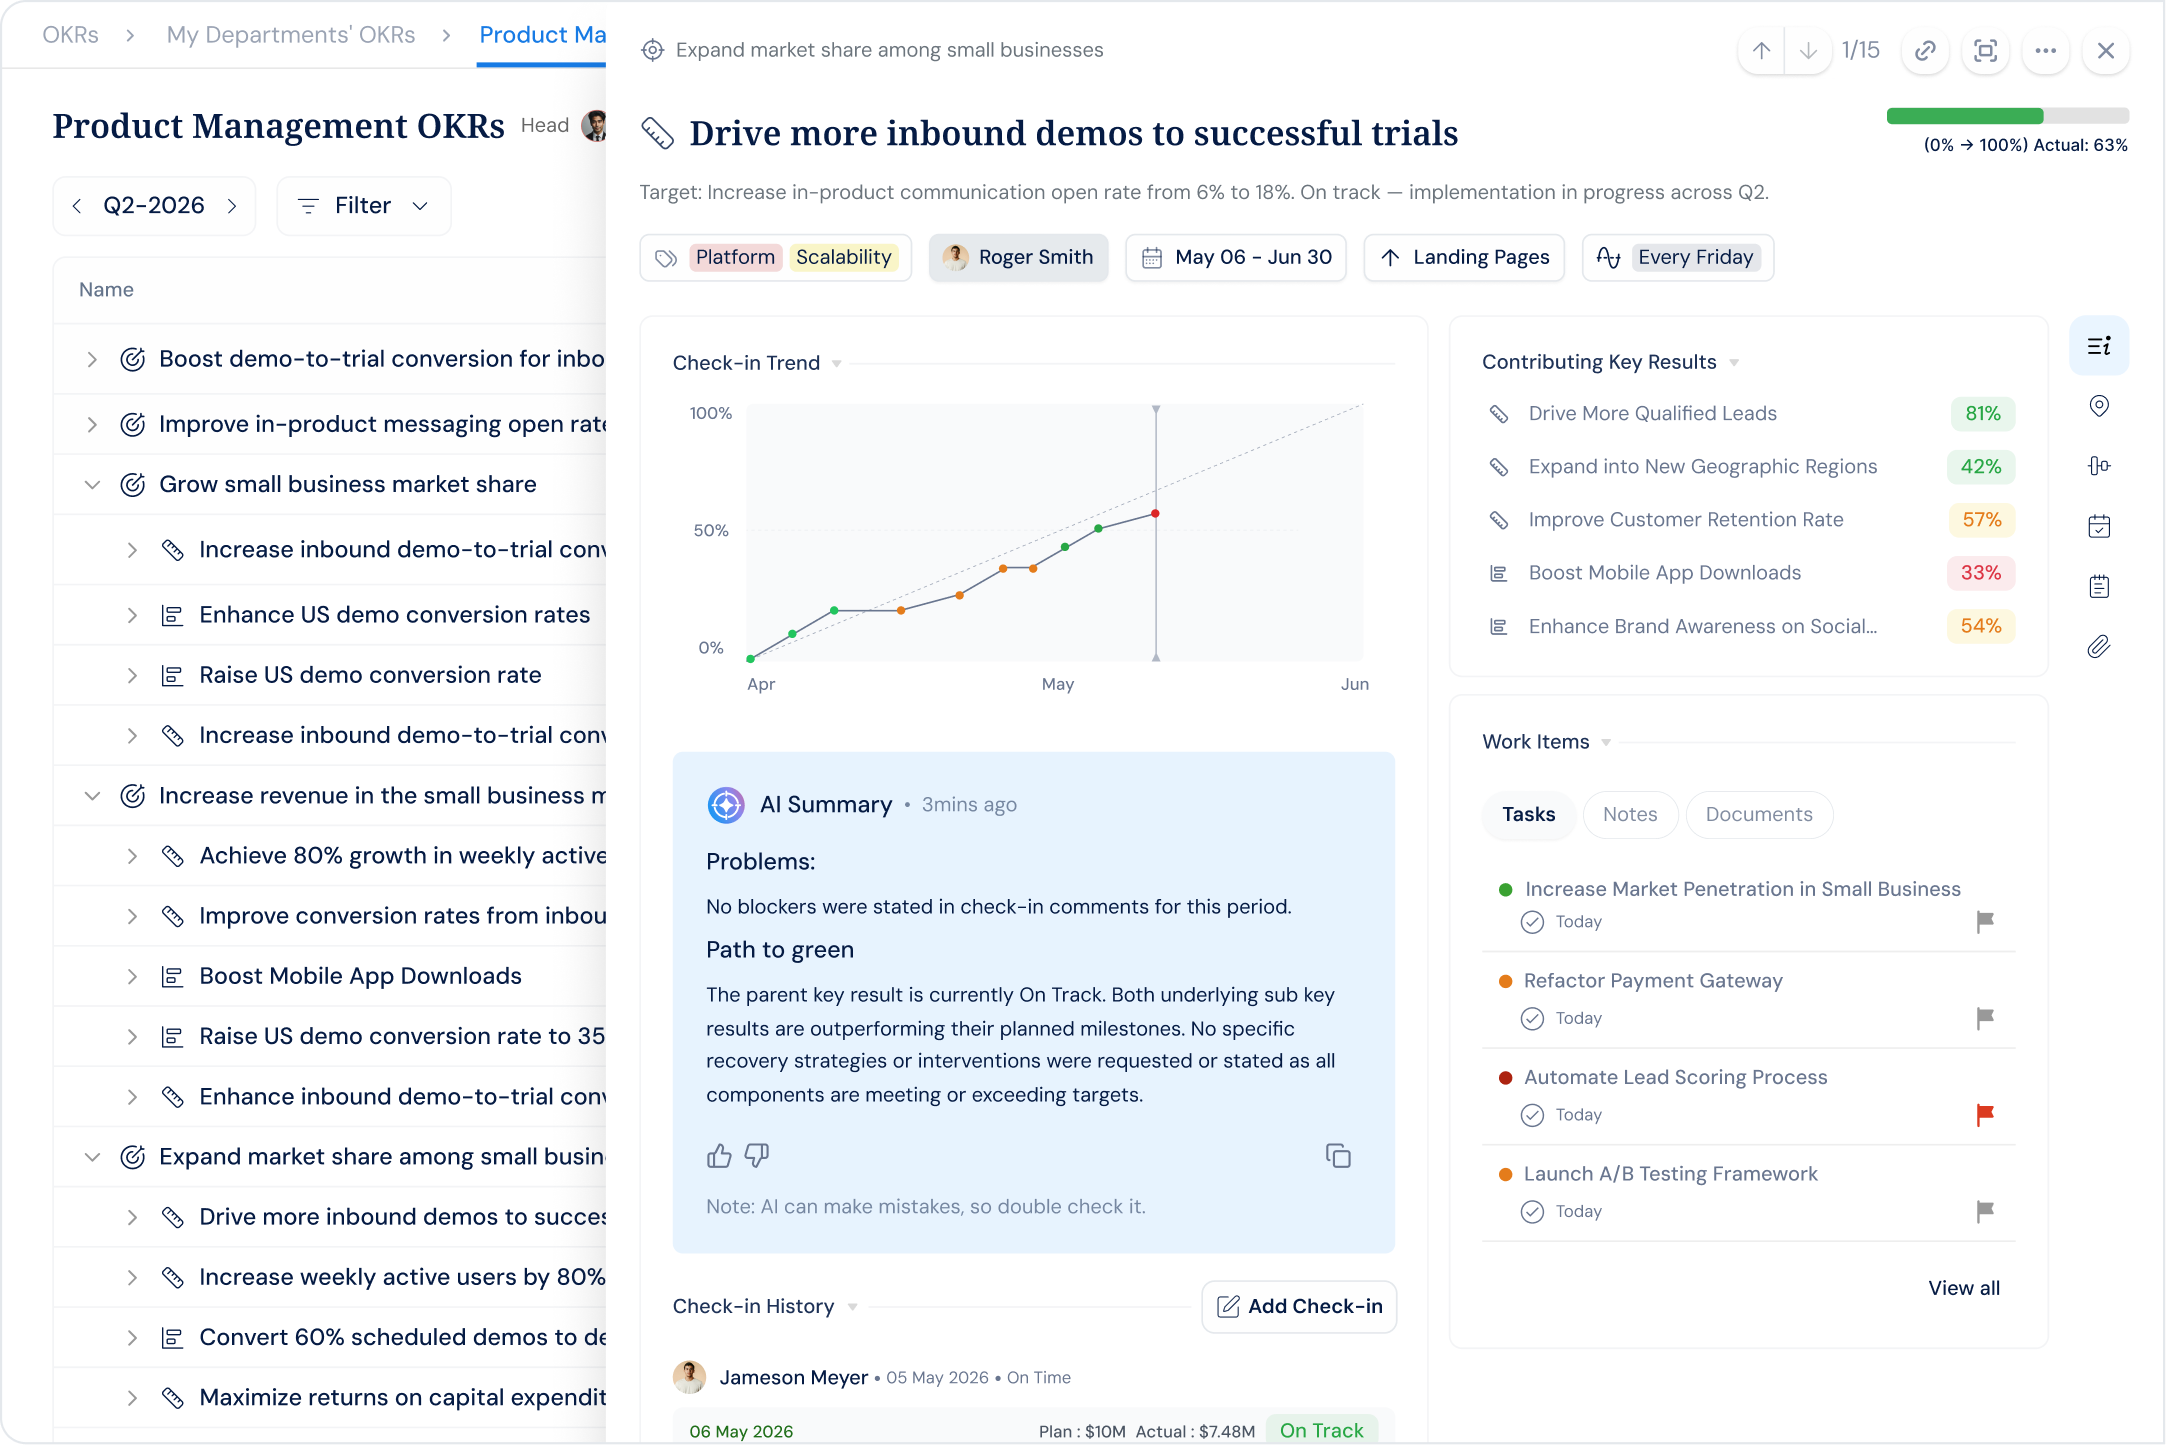Expand Boost demo-to-trial conversion objective
Viewport: 2166px width, 1445px height.
pyautogui.click(x=92, y=360)
